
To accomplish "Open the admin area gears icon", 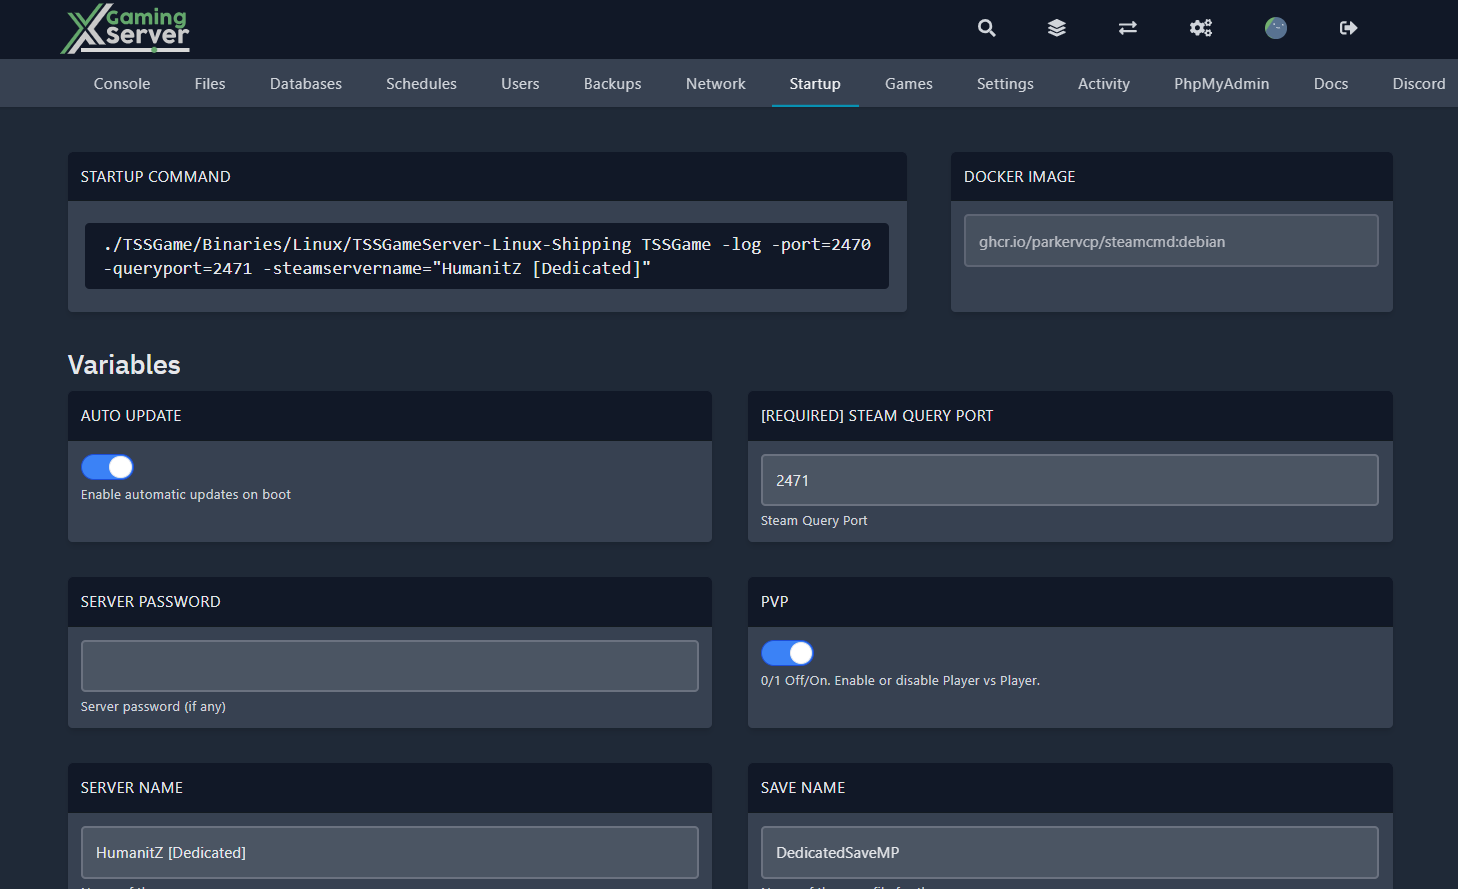I will [1200, 28].
